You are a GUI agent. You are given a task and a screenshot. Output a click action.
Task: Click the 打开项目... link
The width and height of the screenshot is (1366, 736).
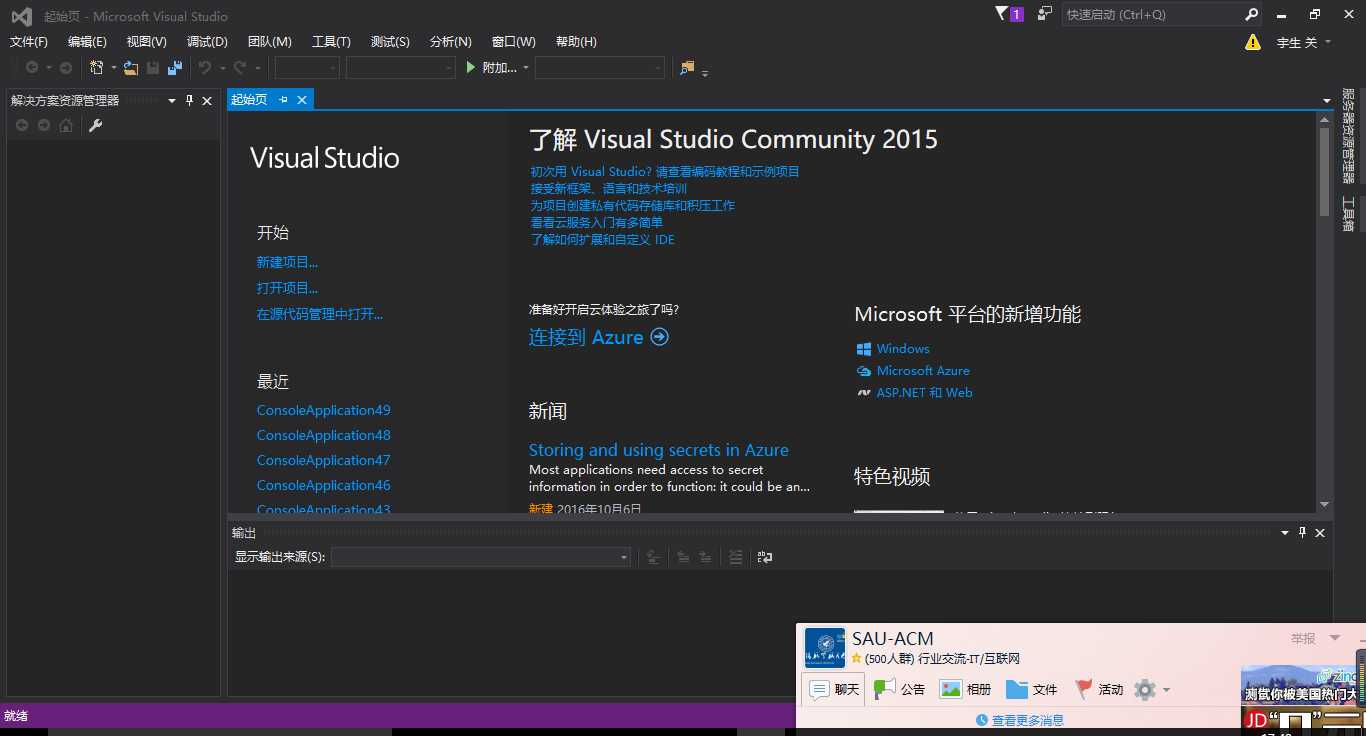click(x=287, y=288)
